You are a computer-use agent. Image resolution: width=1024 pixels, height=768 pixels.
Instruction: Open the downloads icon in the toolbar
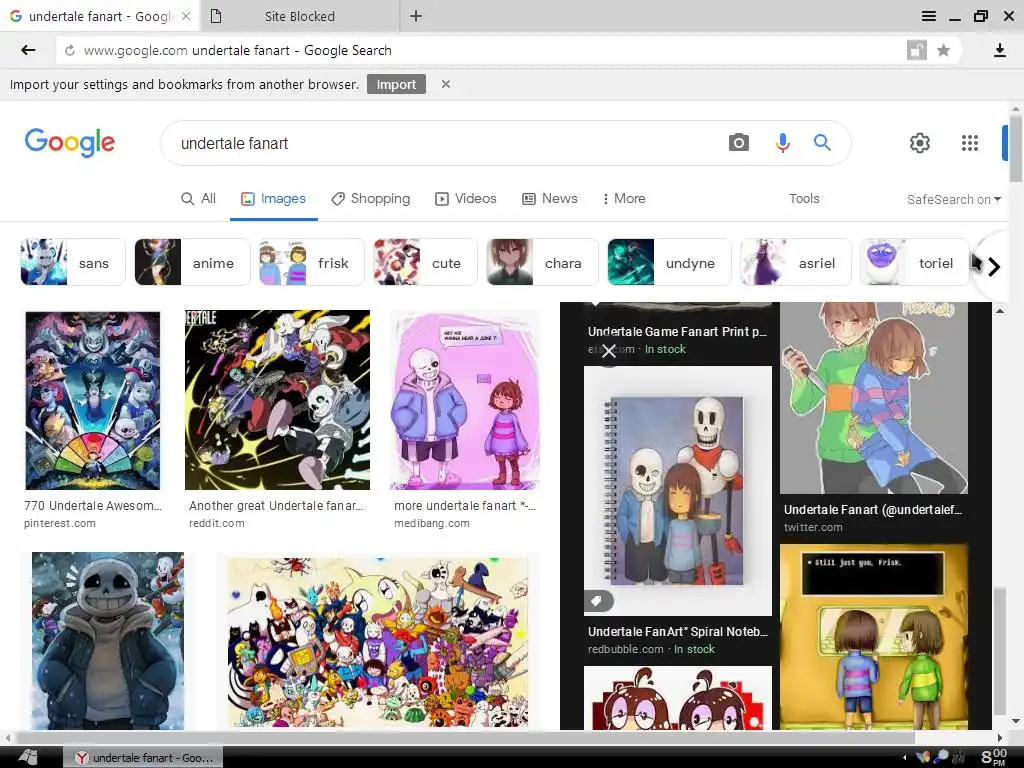tap(999, 50)
